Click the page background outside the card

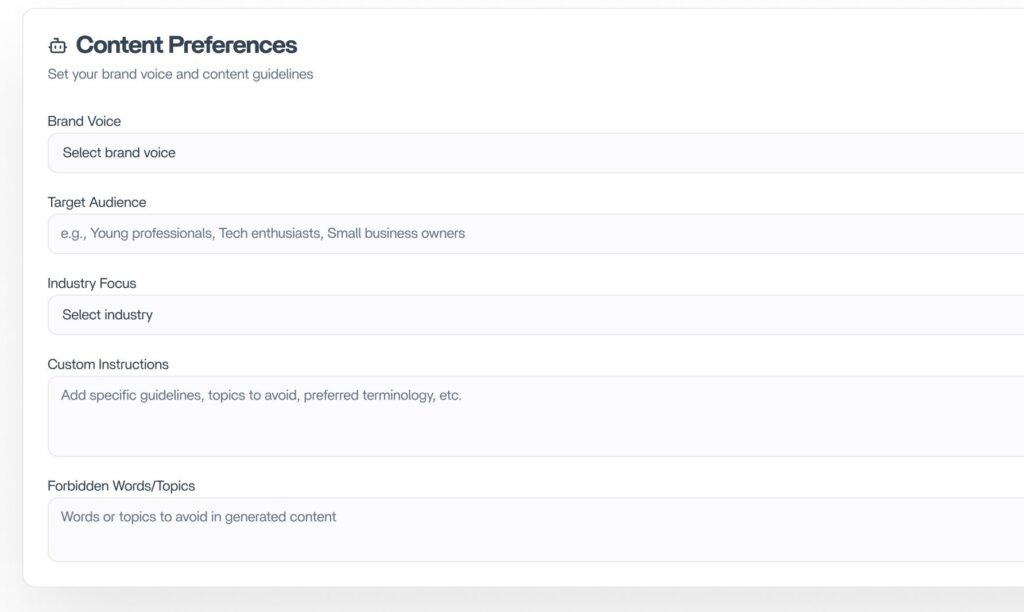[500, 601]
